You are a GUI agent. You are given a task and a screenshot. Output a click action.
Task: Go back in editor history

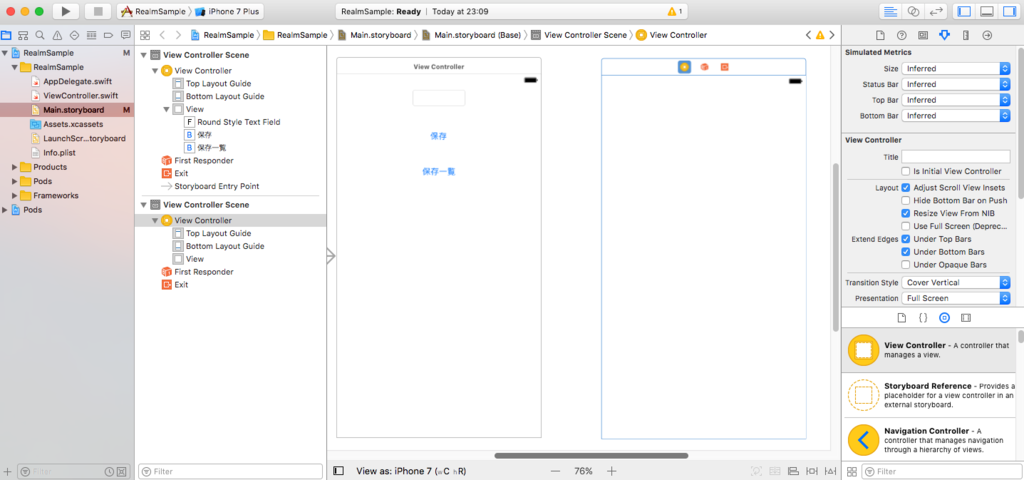coord(163,35)
